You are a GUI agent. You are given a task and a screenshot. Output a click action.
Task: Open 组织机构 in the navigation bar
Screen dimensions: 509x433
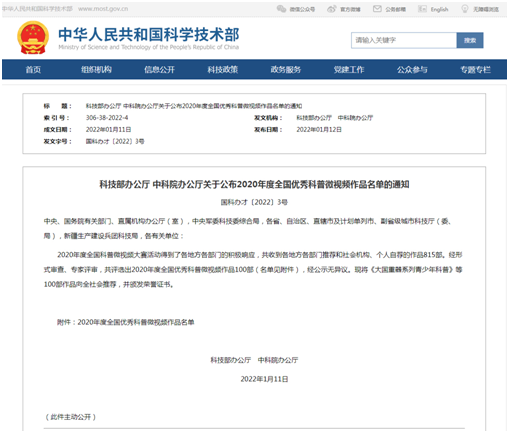(x=96, y=69)
